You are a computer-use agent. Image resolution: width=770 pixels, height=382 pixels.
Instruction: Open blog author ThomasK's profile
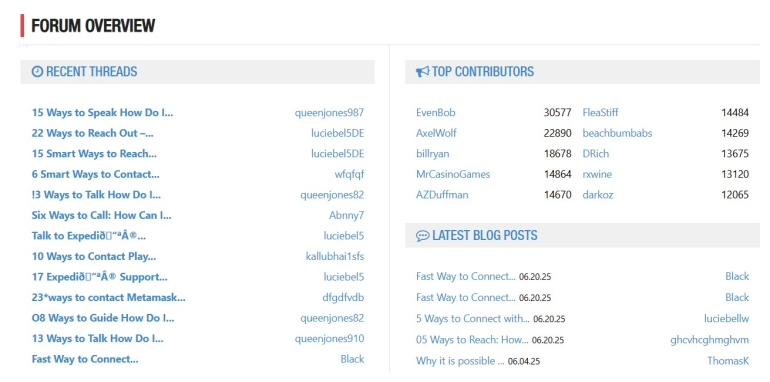click(728, 361)
